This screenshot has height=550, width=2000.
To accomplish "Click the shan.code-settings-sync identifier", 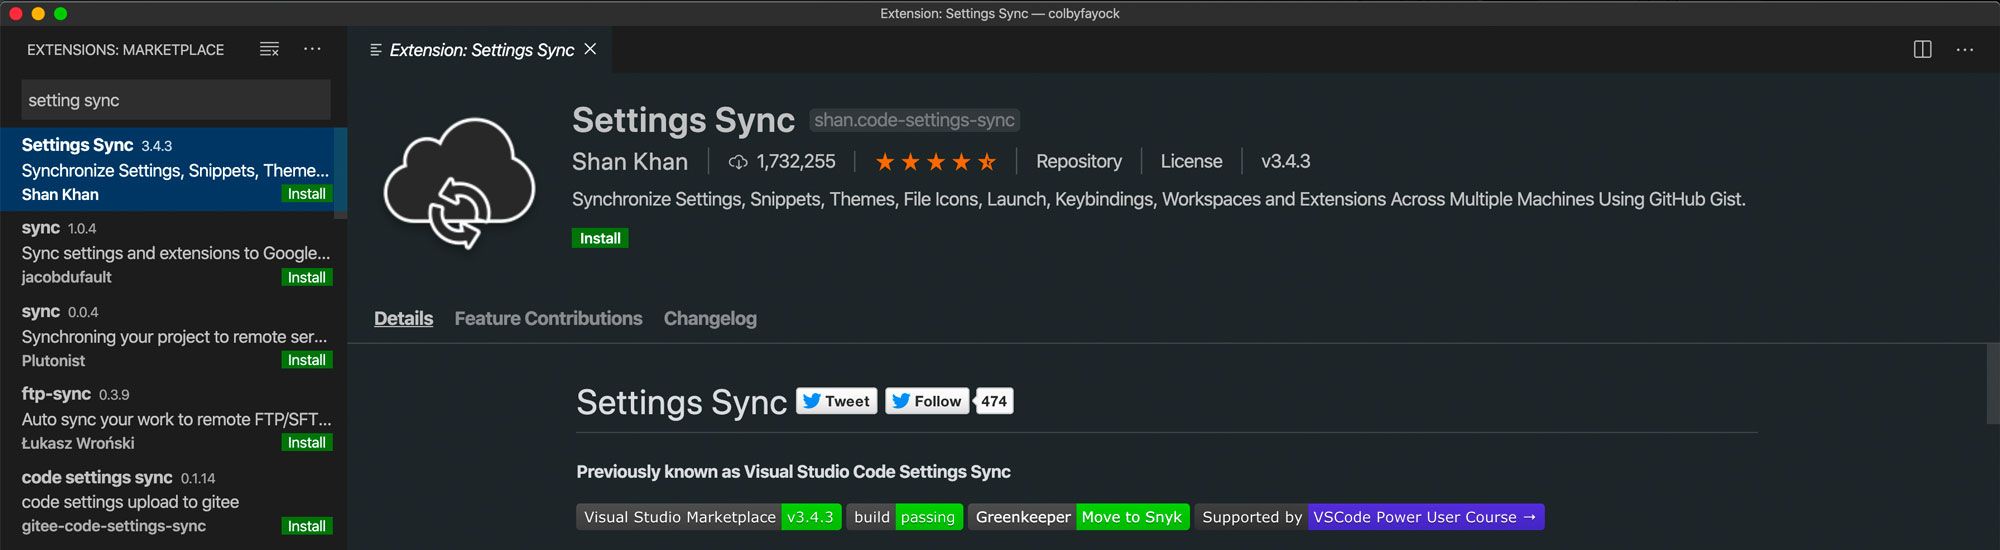I will tap(914, 120).
